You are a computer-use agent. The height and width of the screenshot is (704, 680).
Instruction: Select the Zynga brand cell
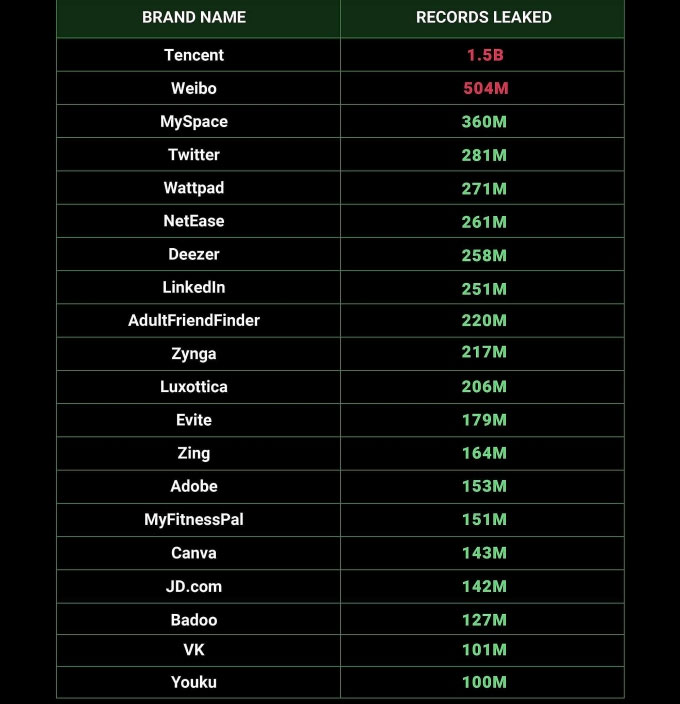click(x=194, y=353)
